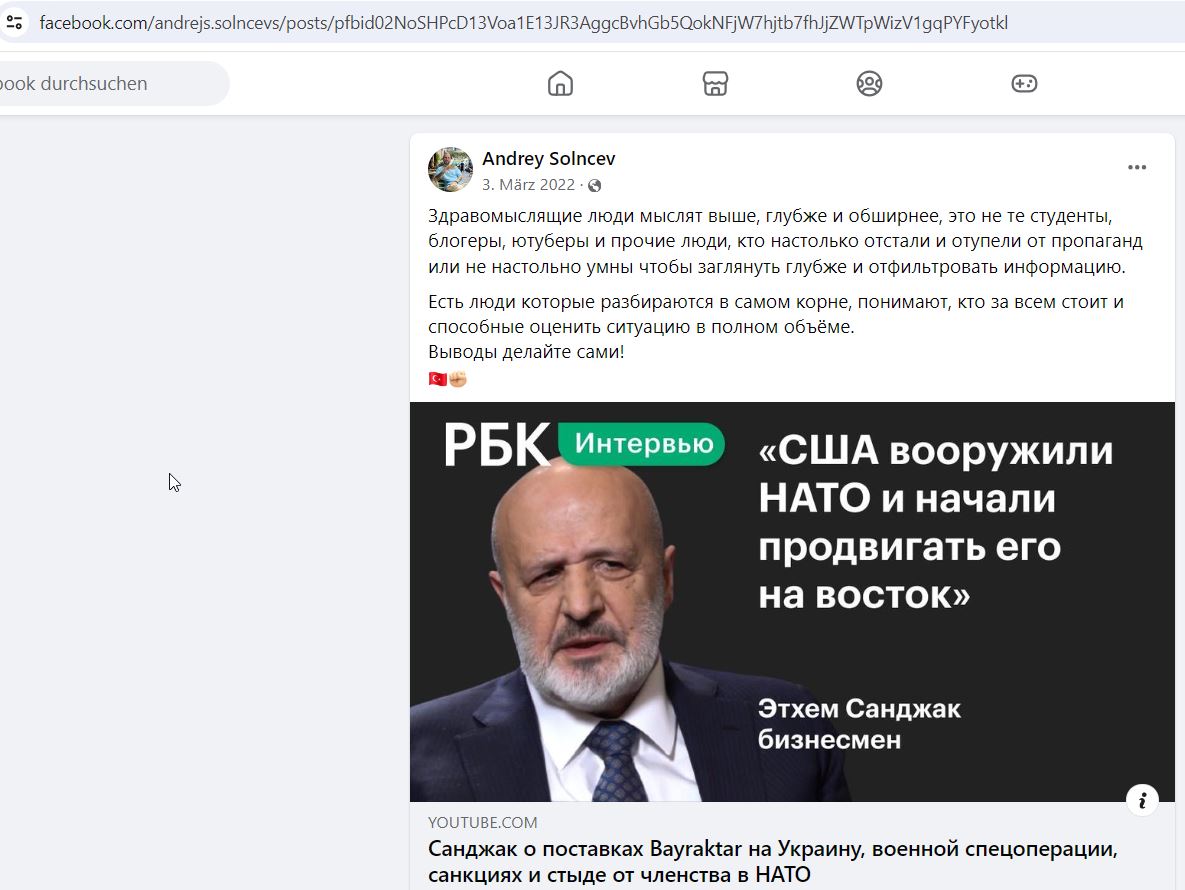Open the Andrey Solncev name link
1185x890 pixels.
coord(549,159)
